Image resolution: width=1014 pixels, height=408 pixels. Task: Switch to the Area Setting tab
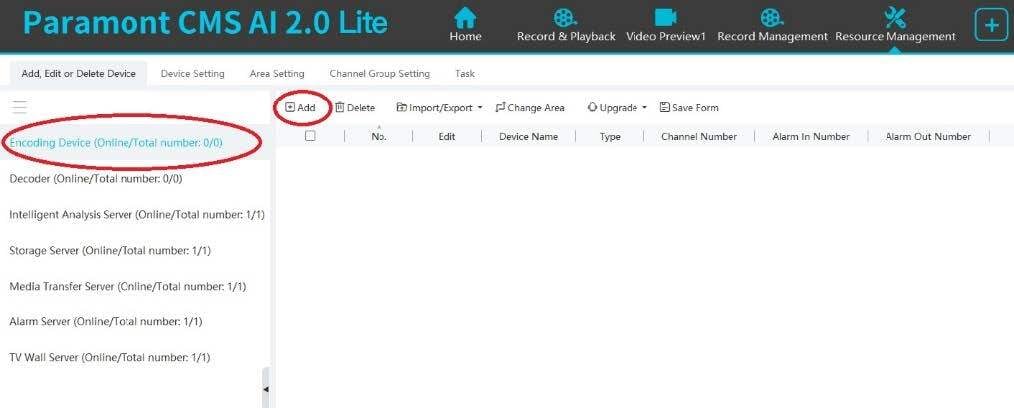pyautogui.click(x=277, y=74)
